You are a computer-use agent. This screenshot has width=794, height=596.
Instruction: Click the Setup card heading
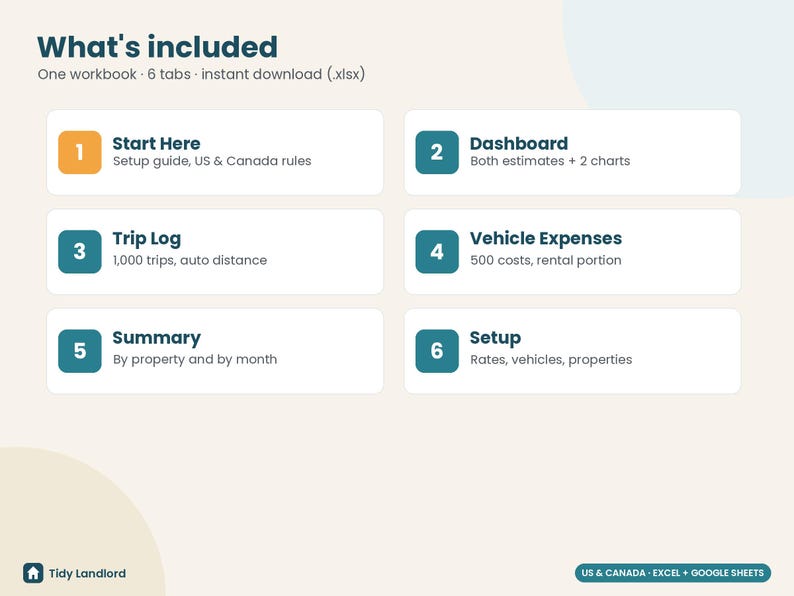495,338
